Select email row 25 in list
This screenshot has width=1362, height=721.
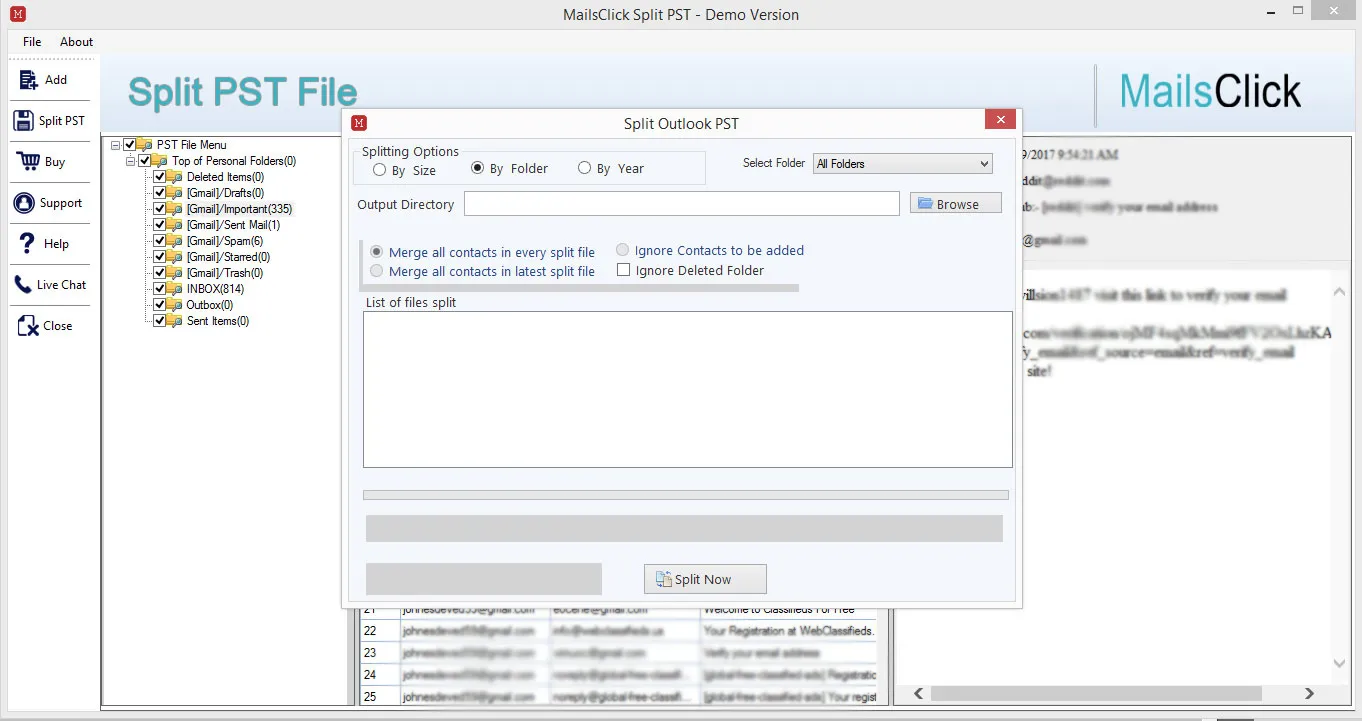pyautogui.click(x=618, y=696)
